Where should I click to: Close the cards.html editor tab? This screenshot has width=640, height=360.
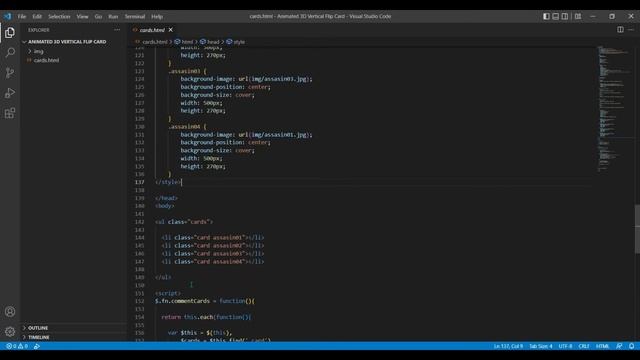pos(171,30)
